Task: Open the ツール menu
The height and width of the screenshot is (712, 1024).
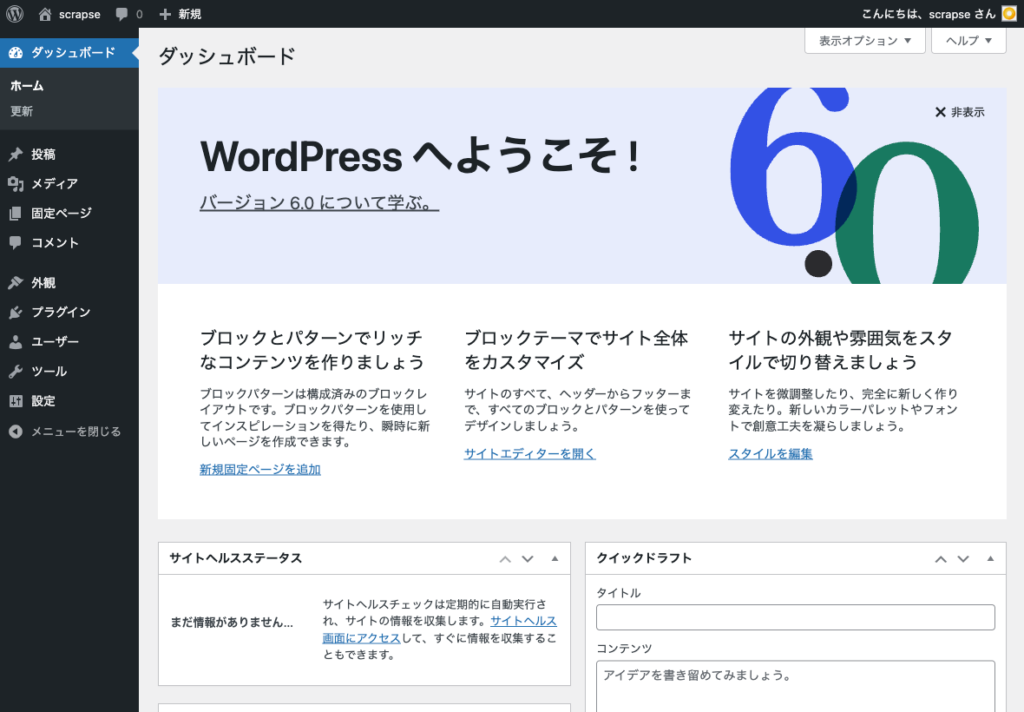Action: tap(69, 371)
